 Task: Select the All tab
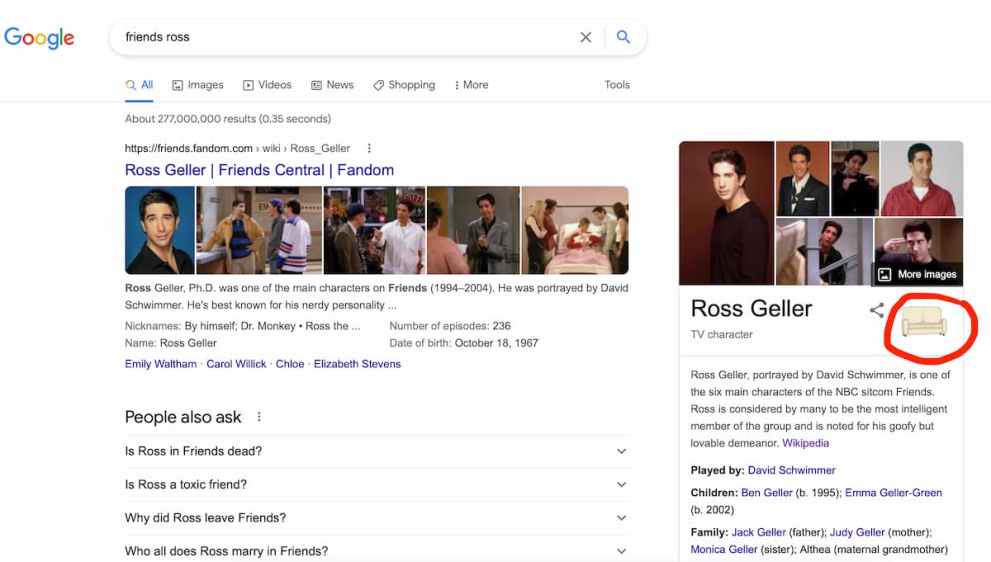(139, 85)
